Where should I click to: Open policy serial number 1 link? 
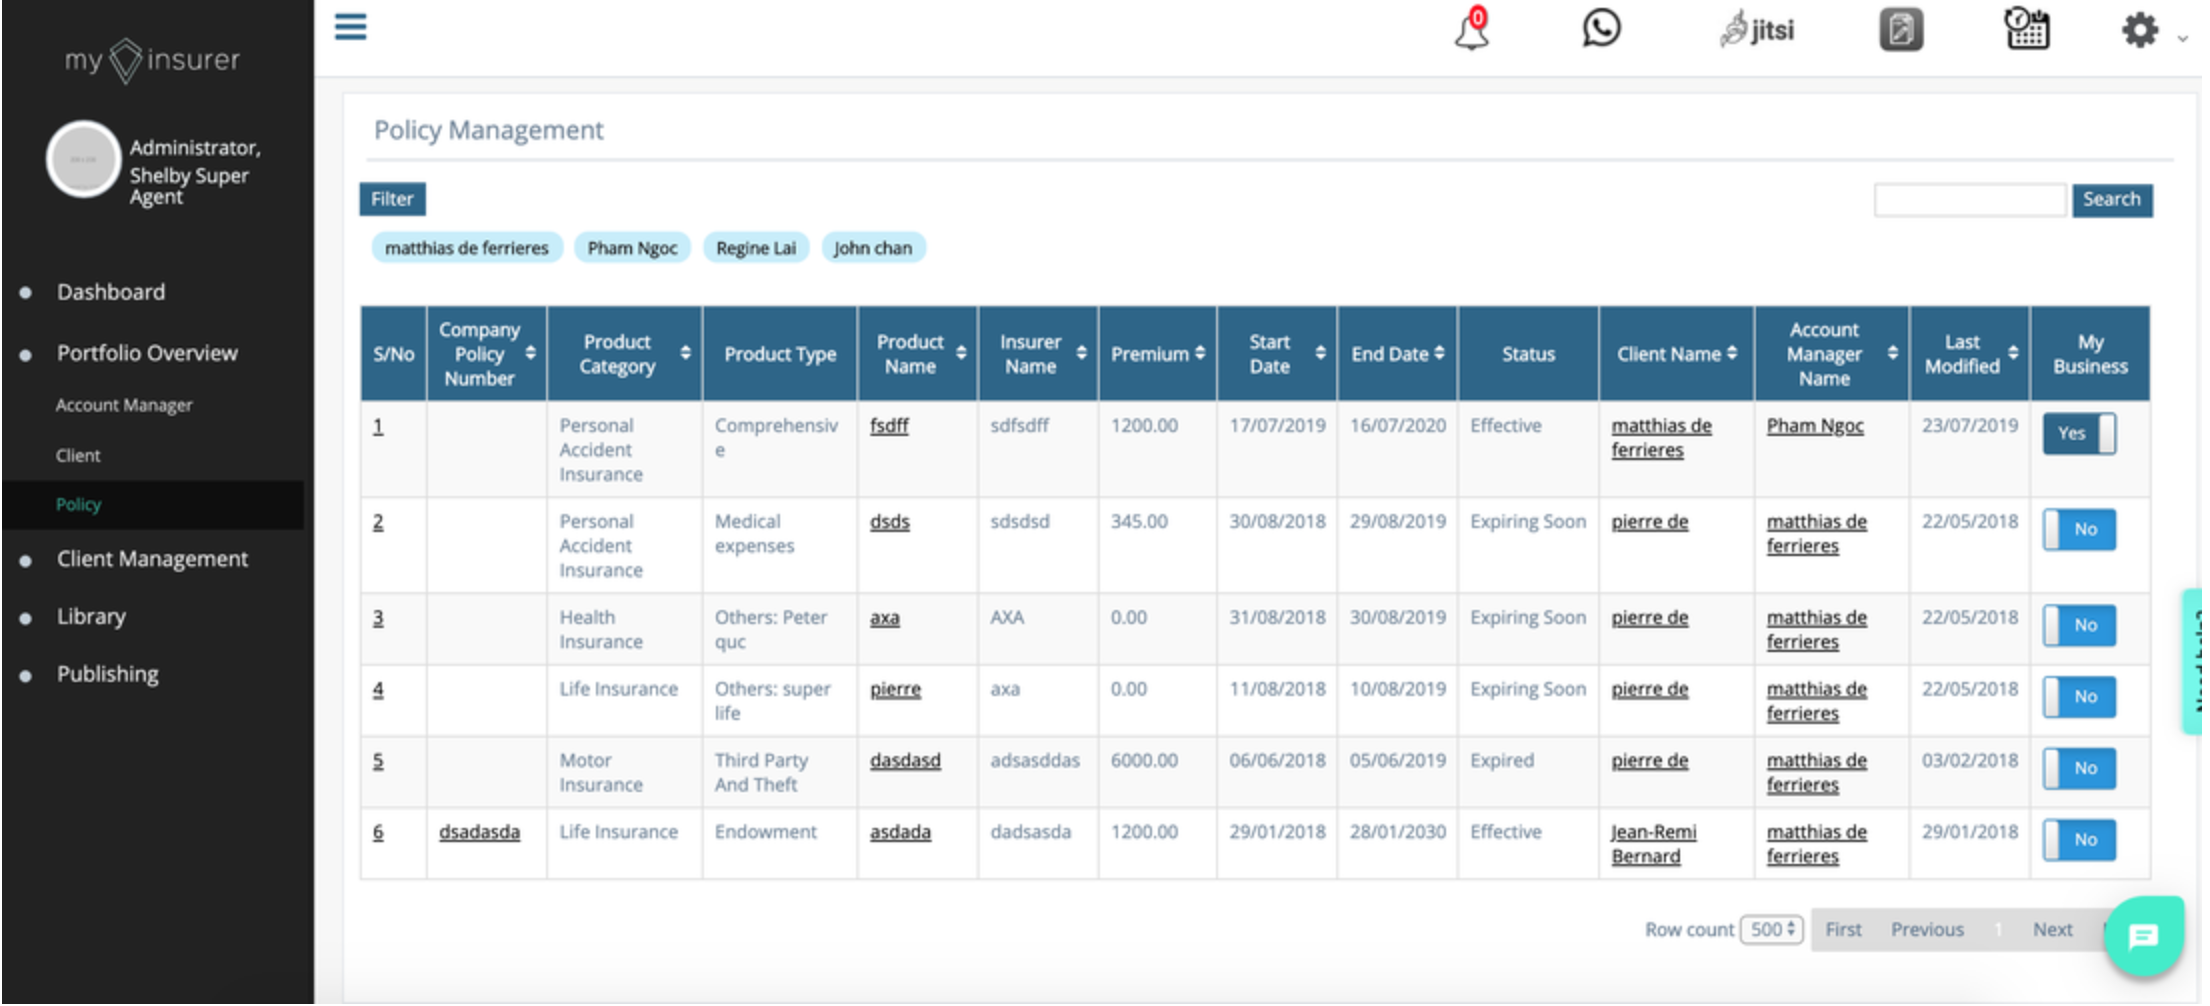point(378,426)
